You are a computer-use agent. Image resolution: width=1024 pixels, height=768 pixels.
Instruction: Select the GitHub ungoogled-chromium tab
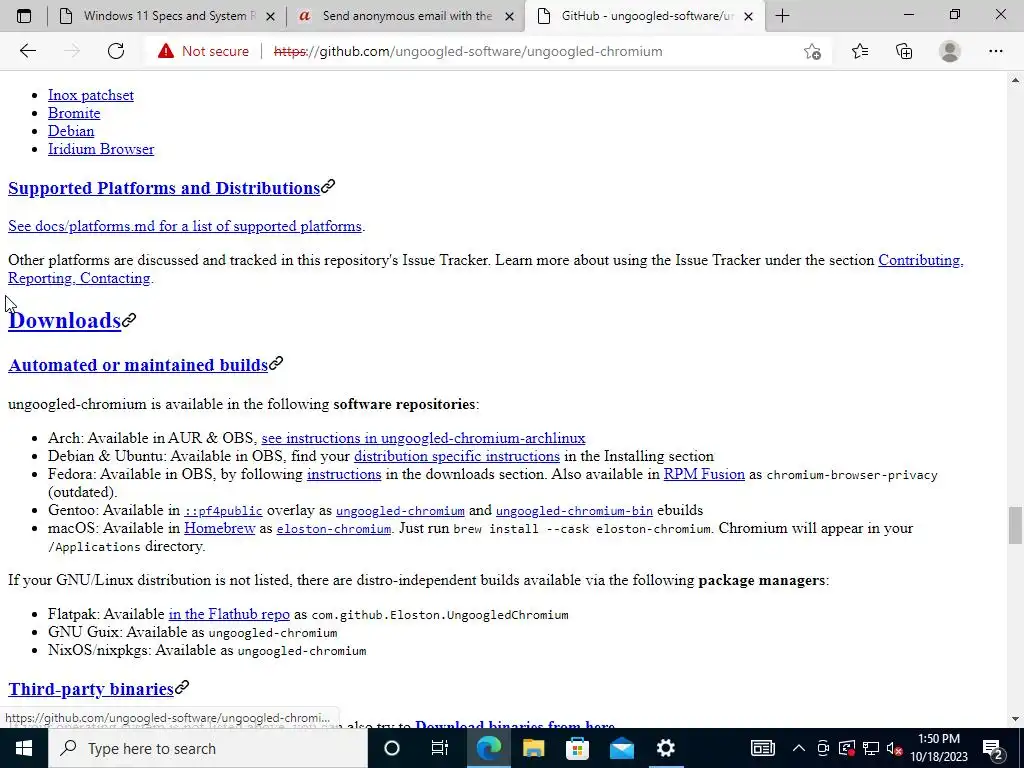coord(645,16)
